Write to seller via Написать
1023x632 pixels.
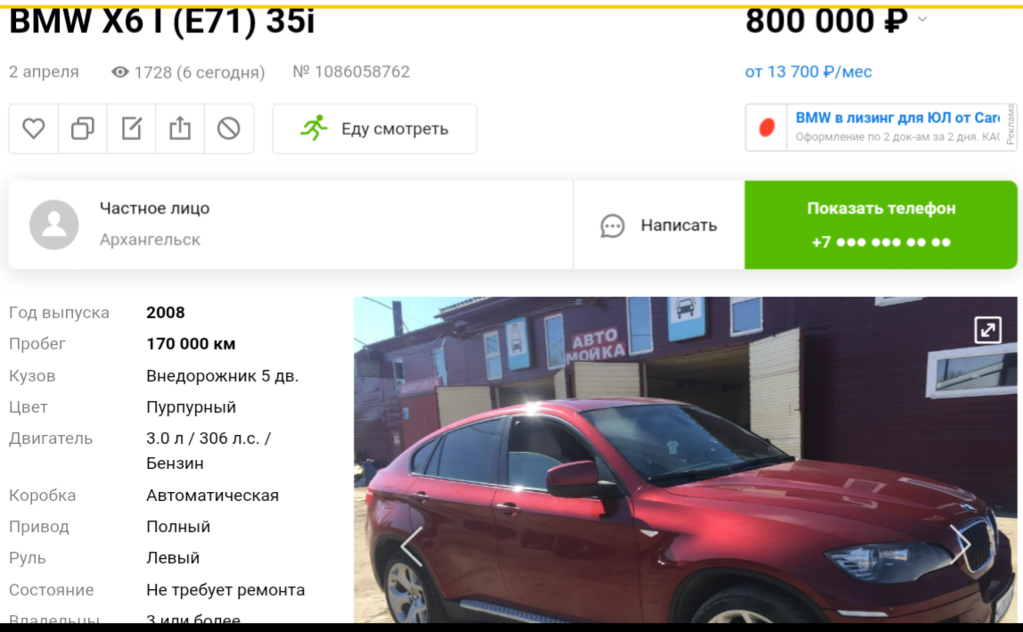659,225
